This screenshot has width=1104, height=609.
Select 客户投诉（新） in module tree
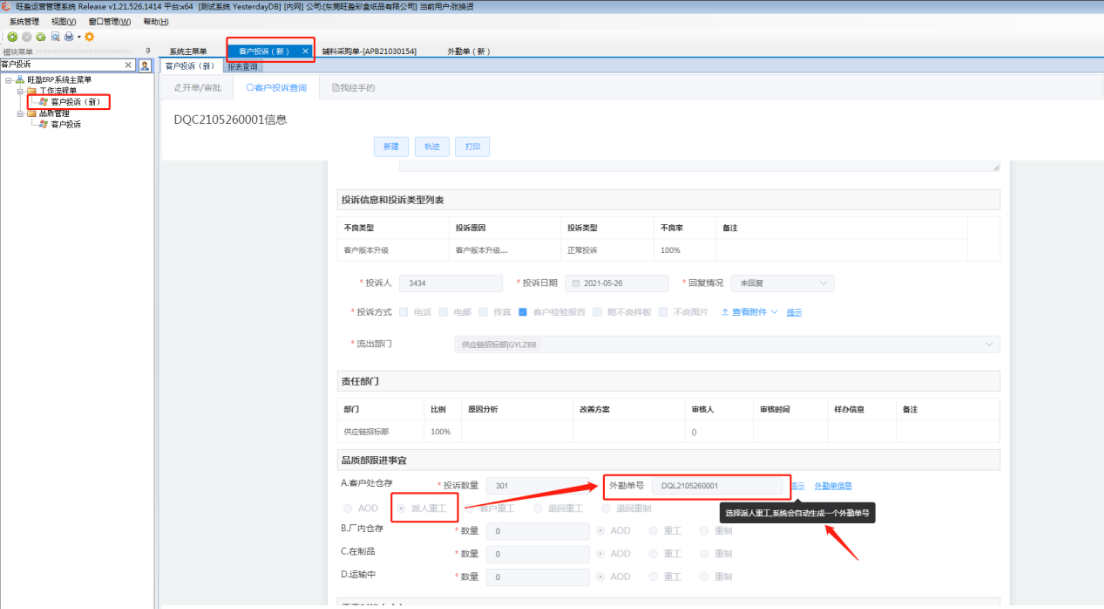(75, 102)
